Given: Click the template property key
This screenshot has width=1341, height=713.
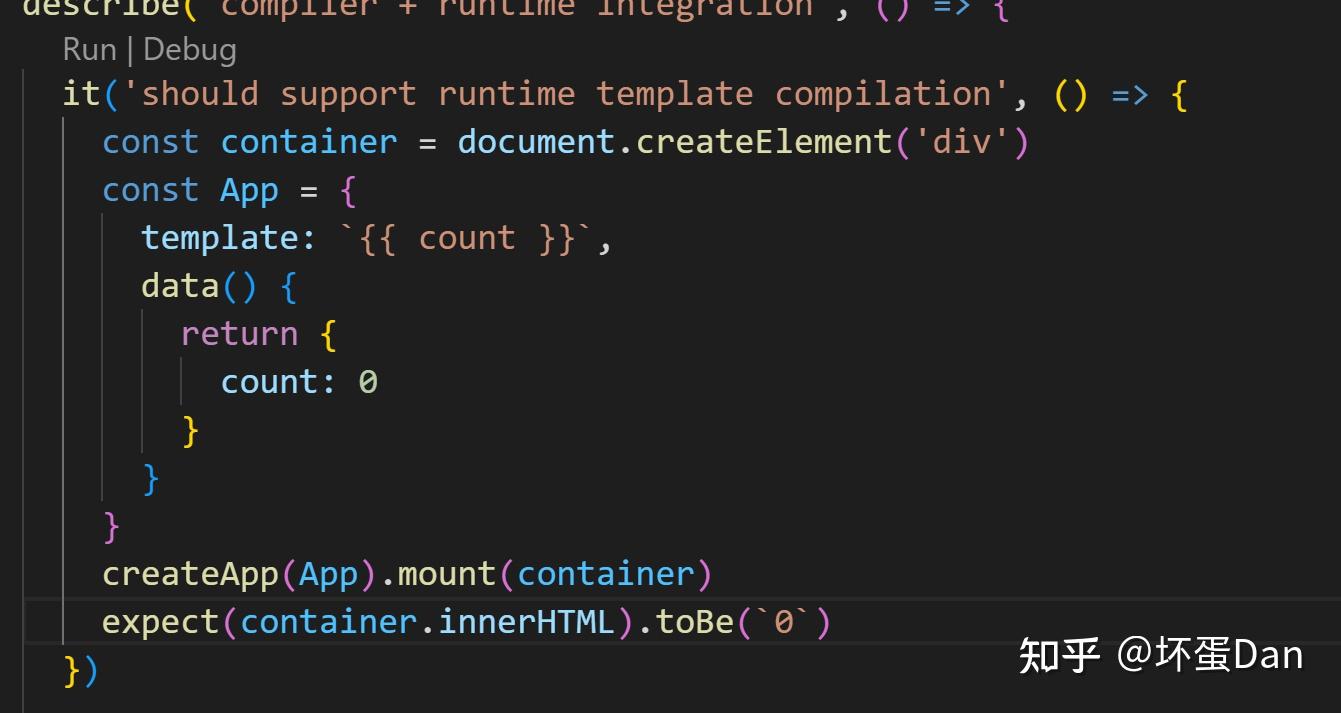Looking at the screenshot, I should [220, 237].
